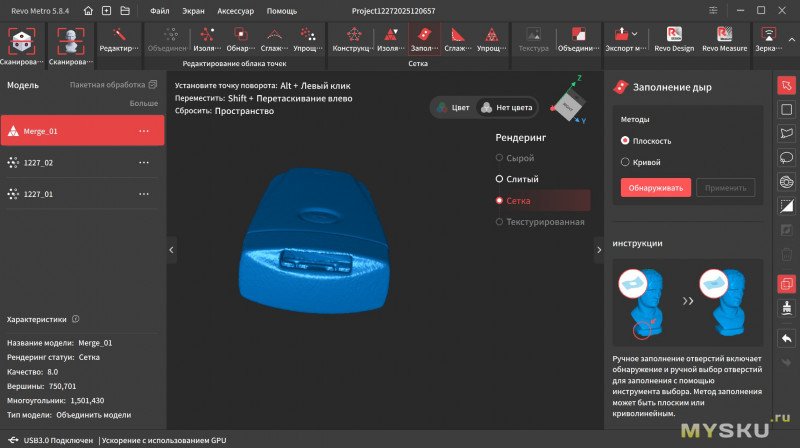Open Revo Measure from the toolbar
Screen dimensions: 800x448
point(724,38)
